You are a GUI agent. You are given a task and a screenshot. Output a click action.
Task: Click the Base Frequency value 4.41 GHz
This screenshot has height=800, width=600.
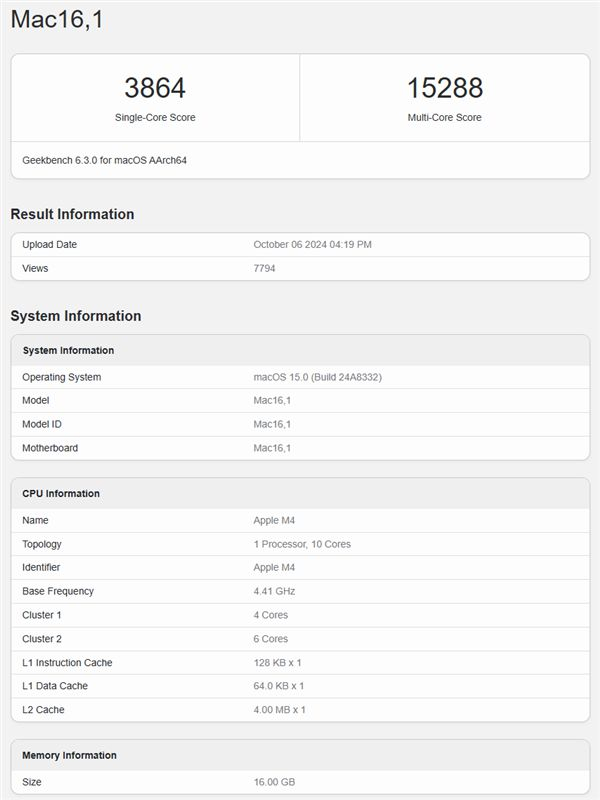(275, 591)
